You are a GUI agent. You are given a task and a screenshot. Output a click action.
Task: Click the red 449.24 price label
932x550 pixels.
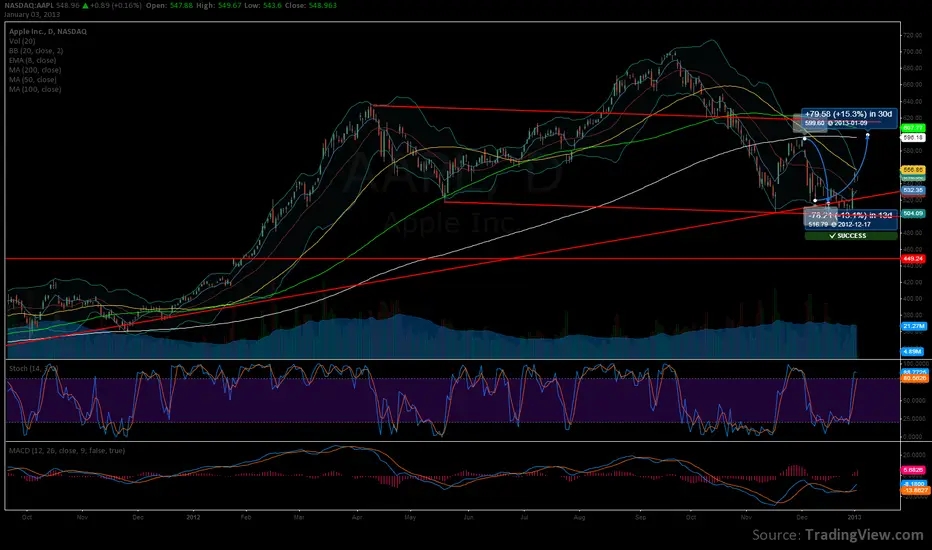tap(913, 259)
